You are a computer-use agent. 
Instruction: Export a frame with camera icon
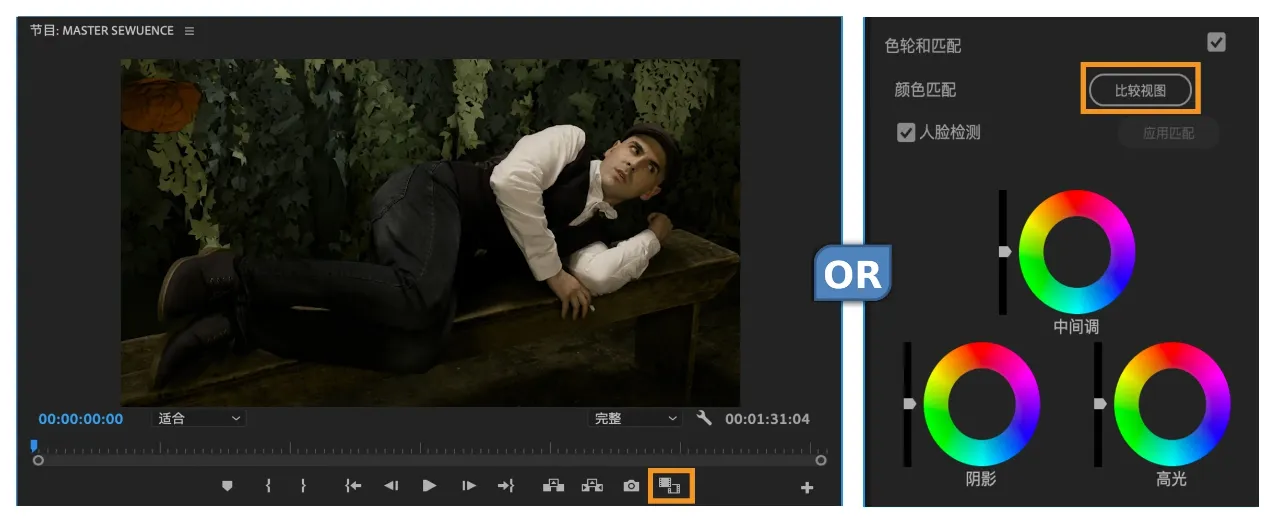click(x=631, y=486)
